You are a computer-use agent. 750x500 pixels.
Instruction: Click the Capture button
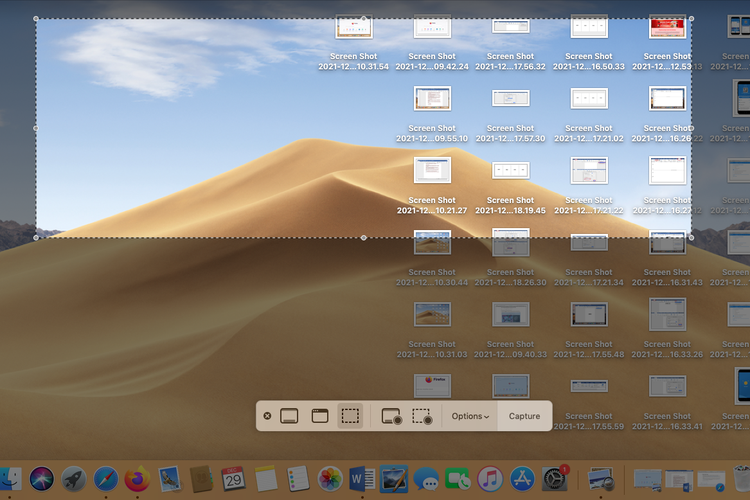(524, 416)
